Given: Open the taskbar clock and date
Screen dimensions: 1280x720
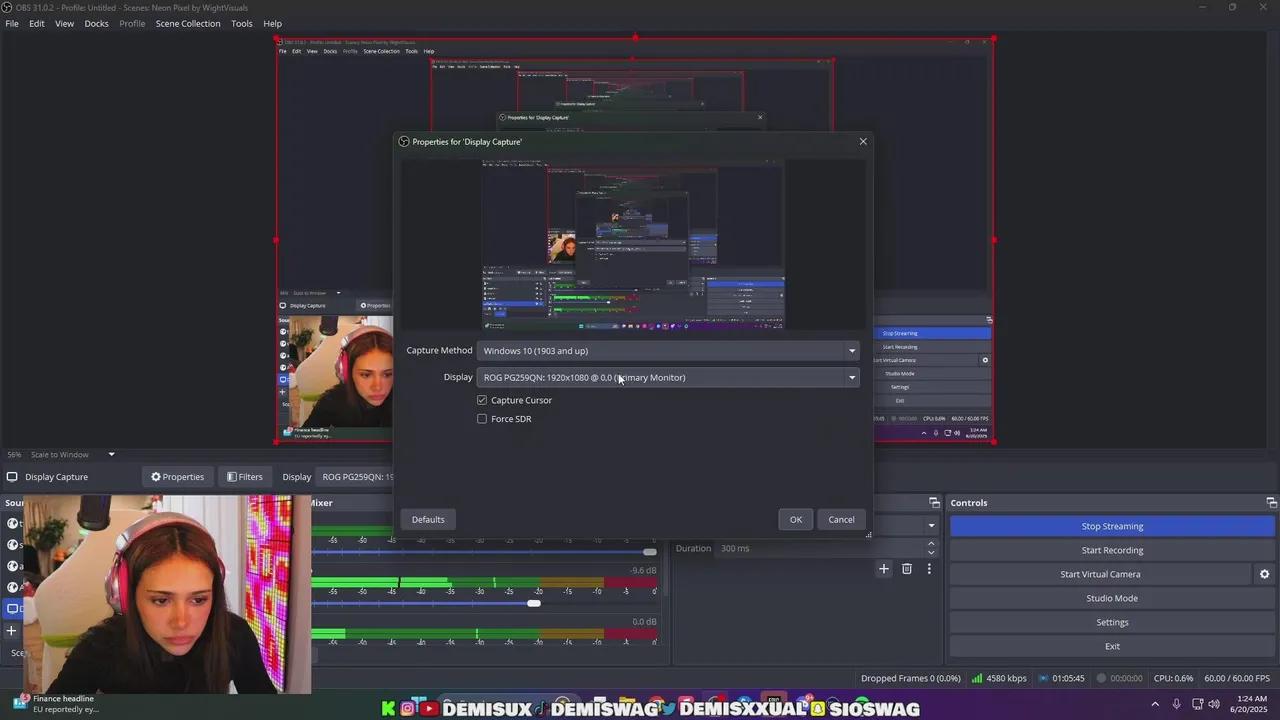Looking at the screenshot, I should 1251,704.
